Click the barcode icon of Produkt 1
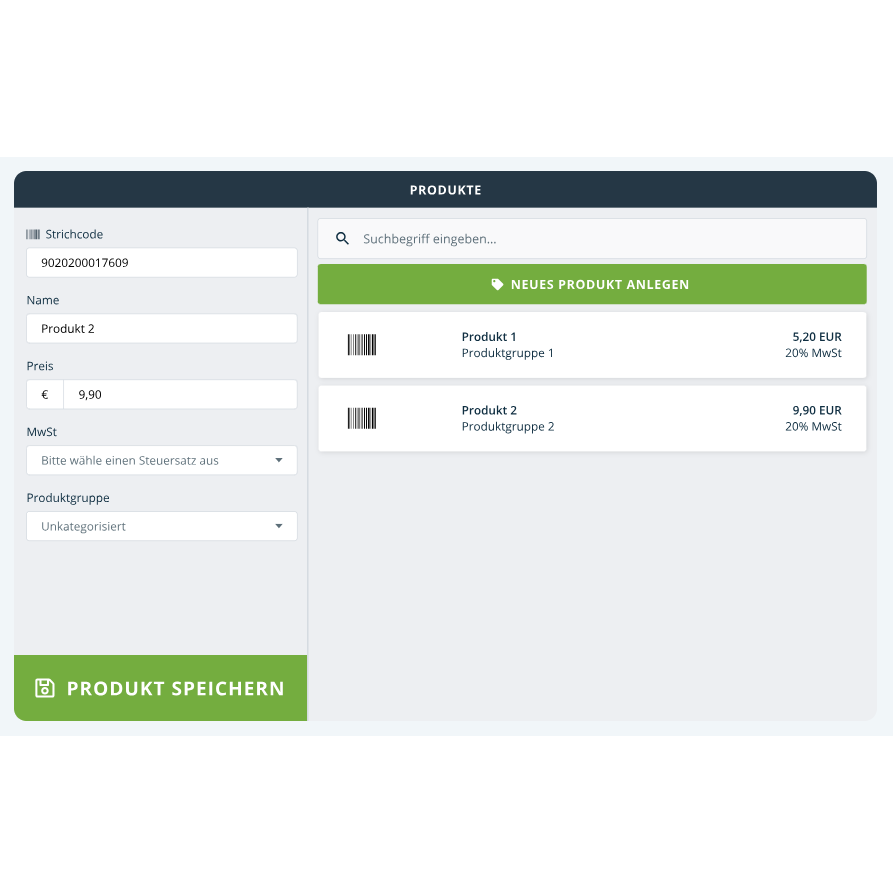The width and height of the screenshot is (893, 893). pos(362,345)
